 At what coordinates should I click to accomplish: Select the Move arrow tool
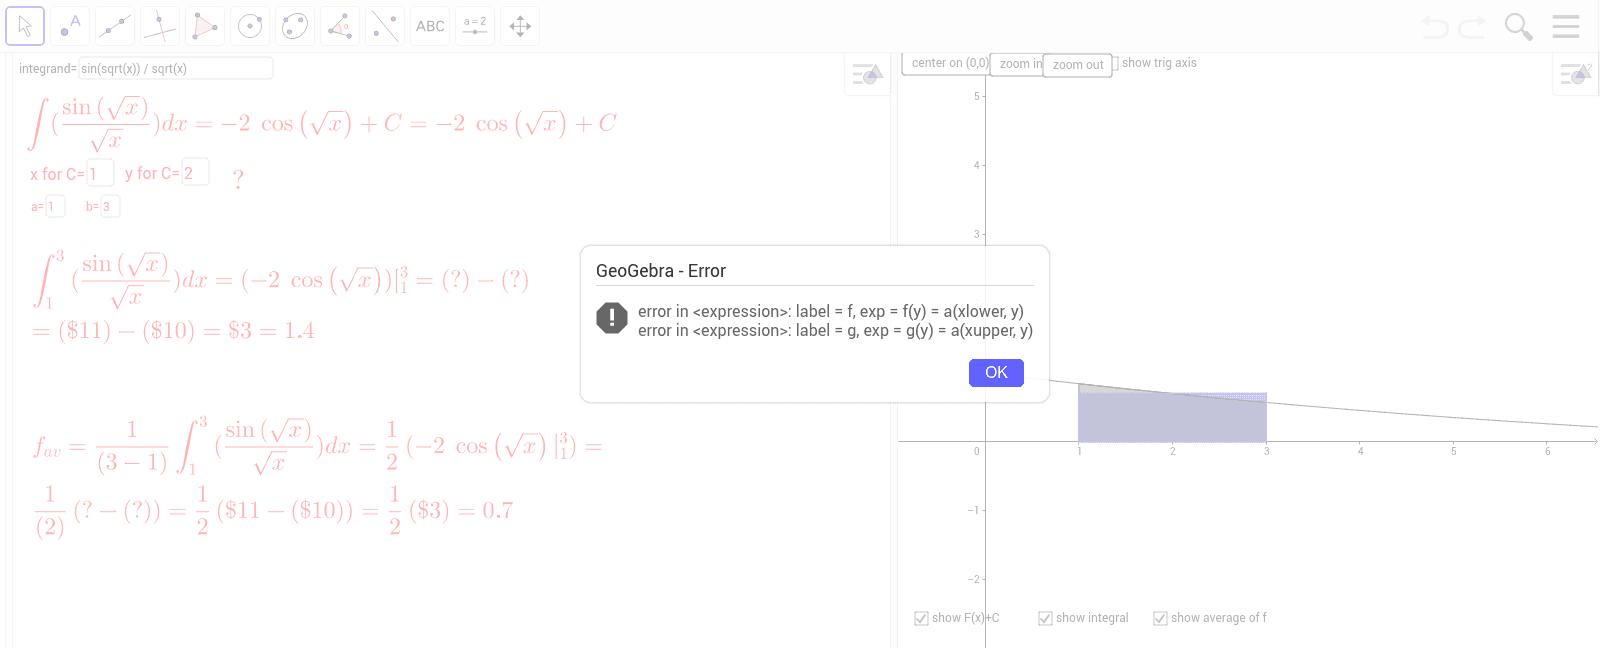coord(25,26)
